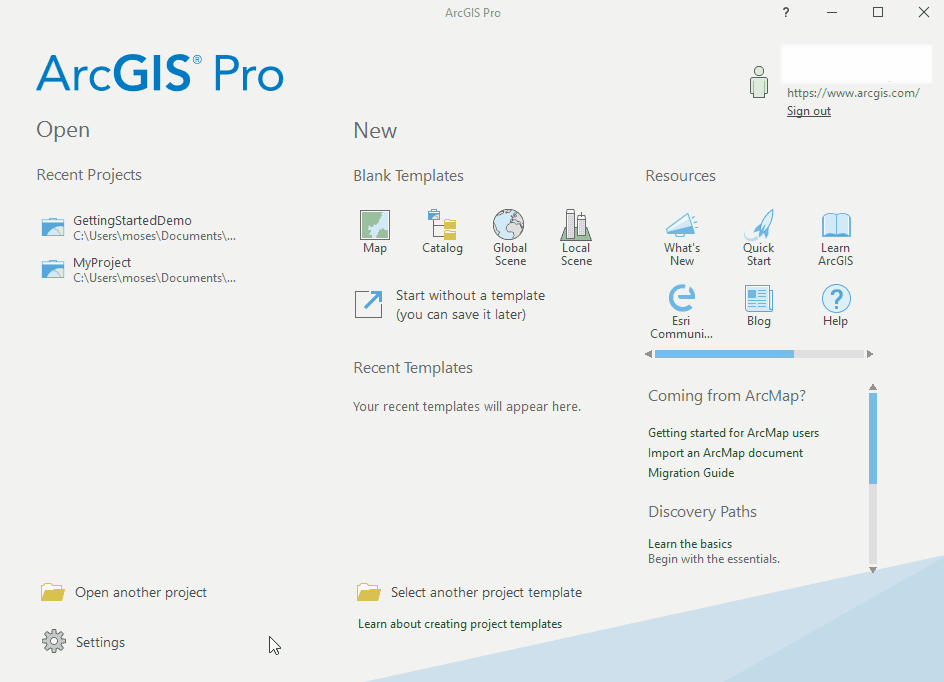Open the What's New resource
This screenshot has height=682, width=944.
[x=682, y=239]
